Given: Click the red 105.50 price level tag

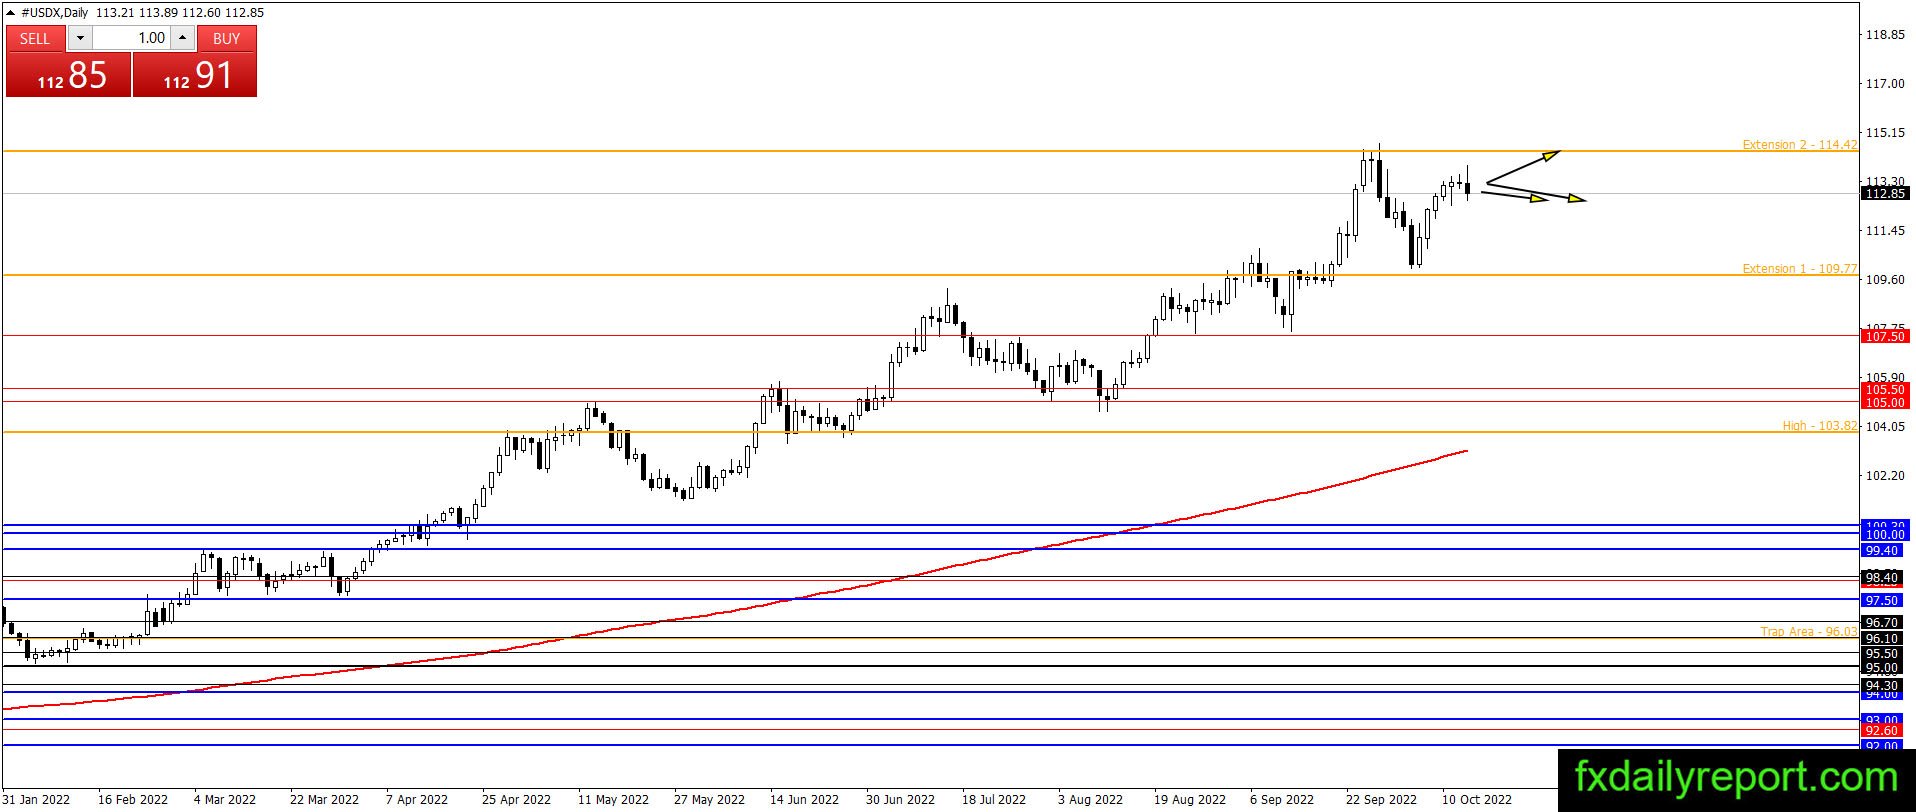Looking at the screenshot, I should pos(1885,390).
